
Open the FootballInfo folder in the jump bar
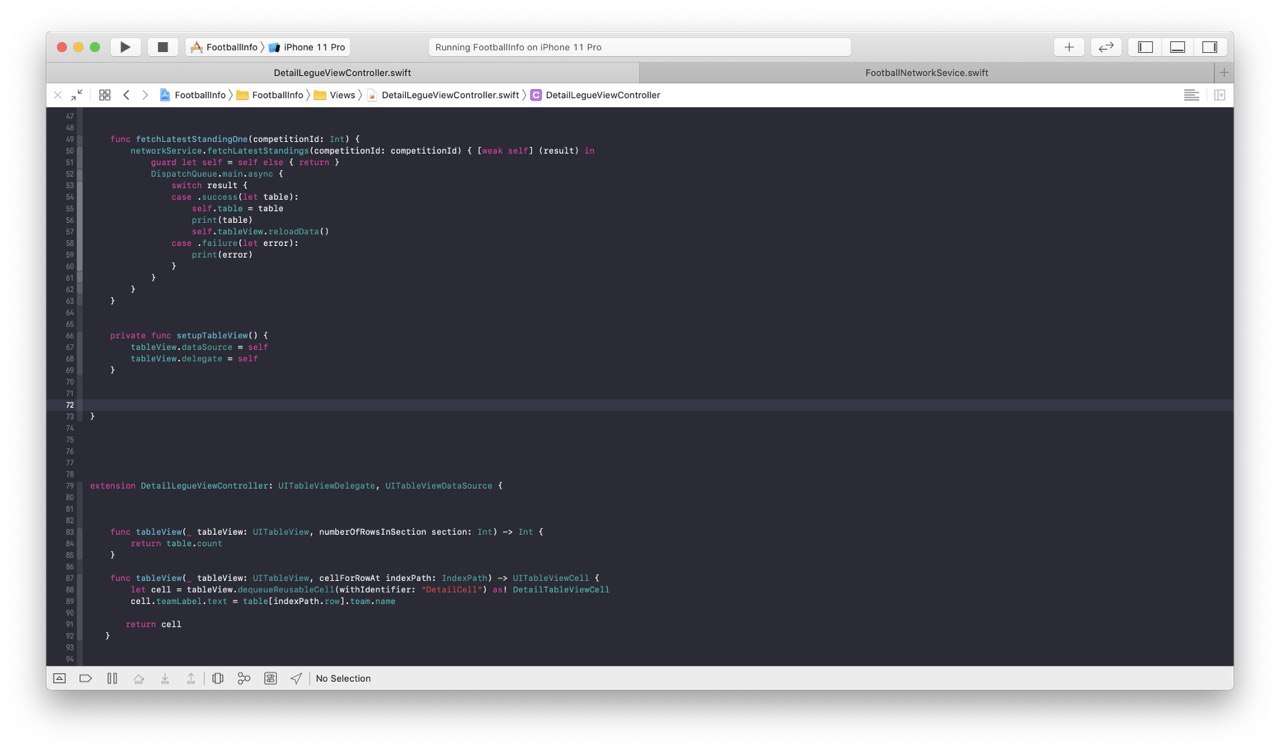tap(270, 95)
